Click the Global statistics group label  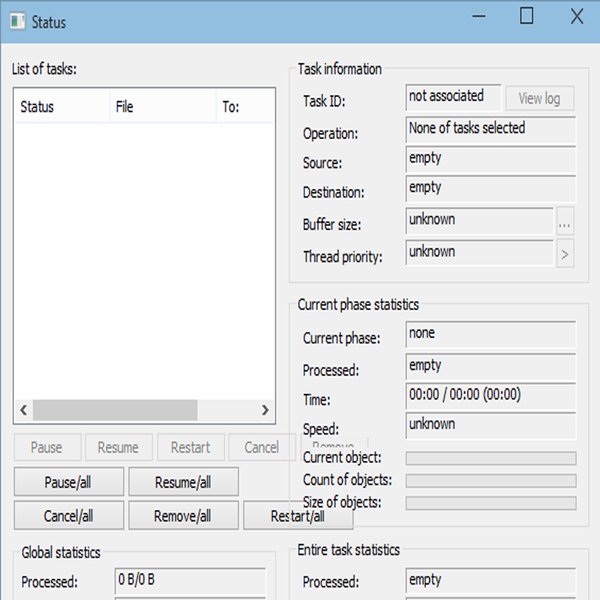pyautogui.click(x=61, y=553)
